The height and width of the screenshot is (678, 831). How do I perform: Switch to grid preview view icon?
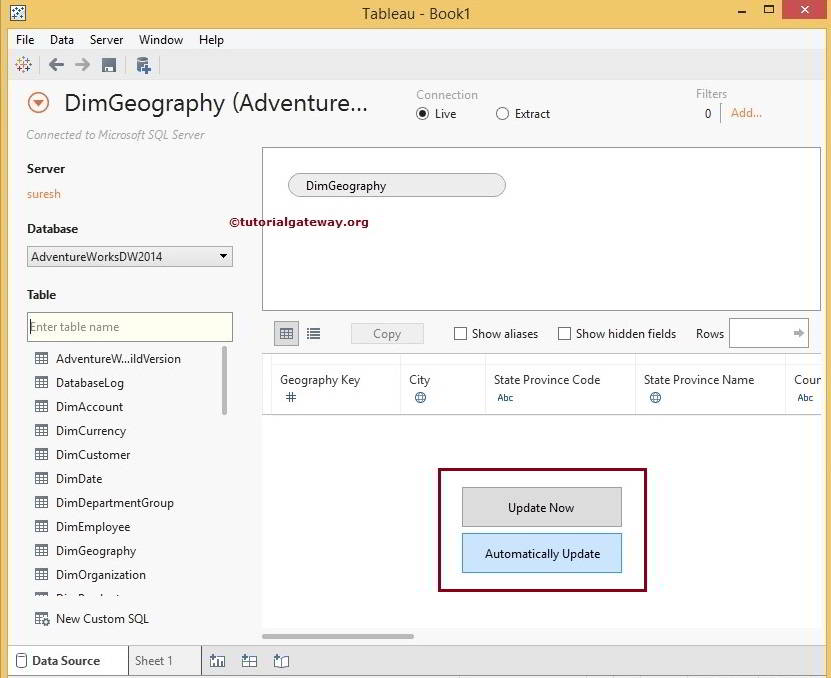point(287,334)
